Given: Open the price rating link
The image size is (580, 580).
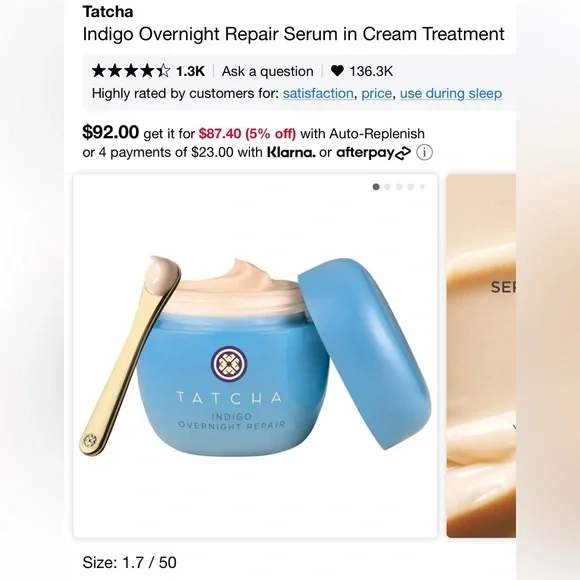Looking at the screenshot, I should pos(376,93).
